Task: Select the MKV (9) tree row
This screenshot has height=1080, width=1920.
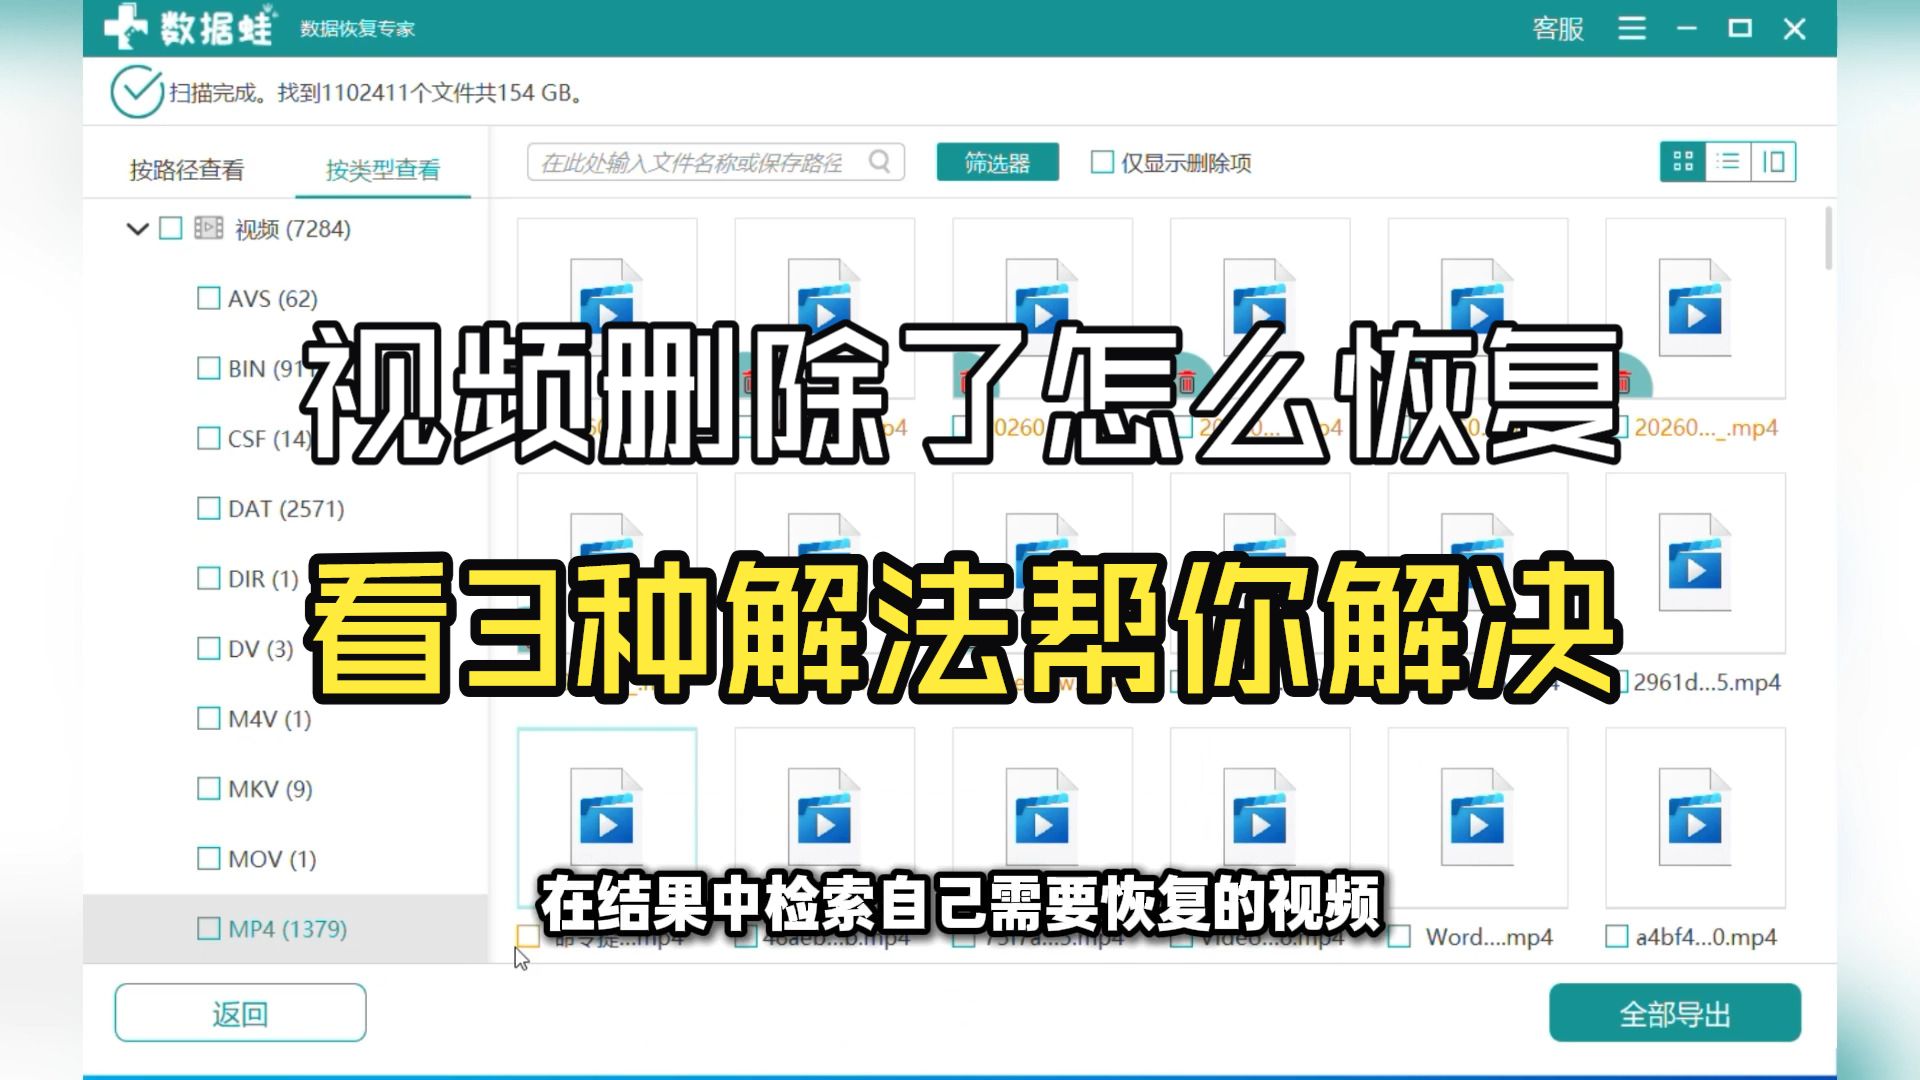Action: click(x=285, y=789)
